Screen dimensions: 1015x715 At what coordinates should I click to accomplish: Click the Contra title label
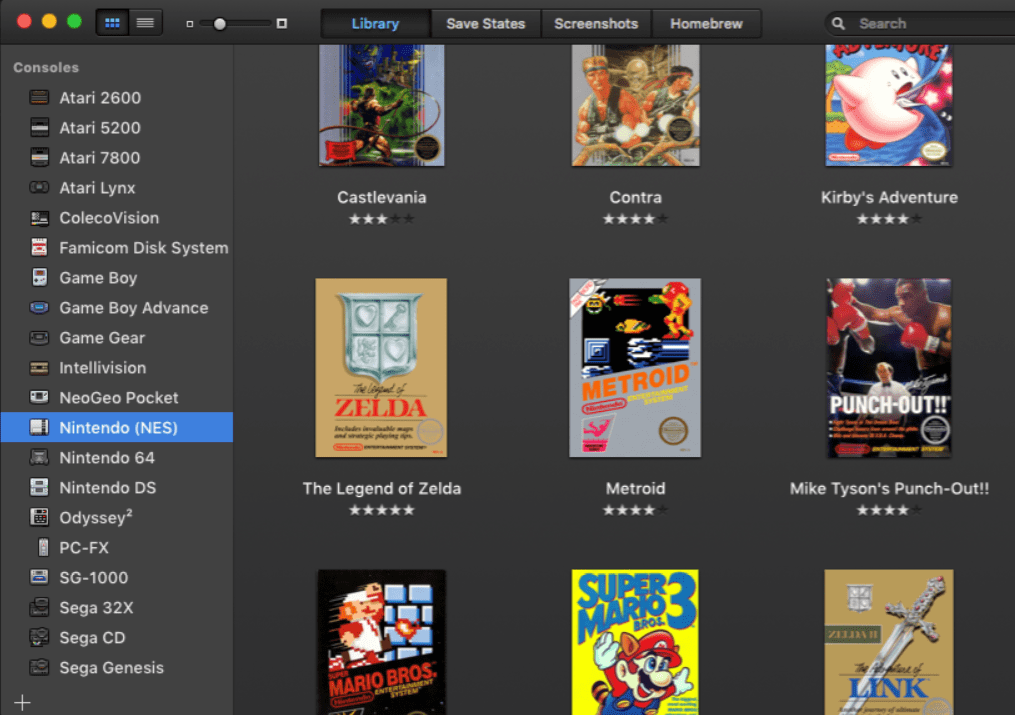pyautogui.click(x=636, y=197)
